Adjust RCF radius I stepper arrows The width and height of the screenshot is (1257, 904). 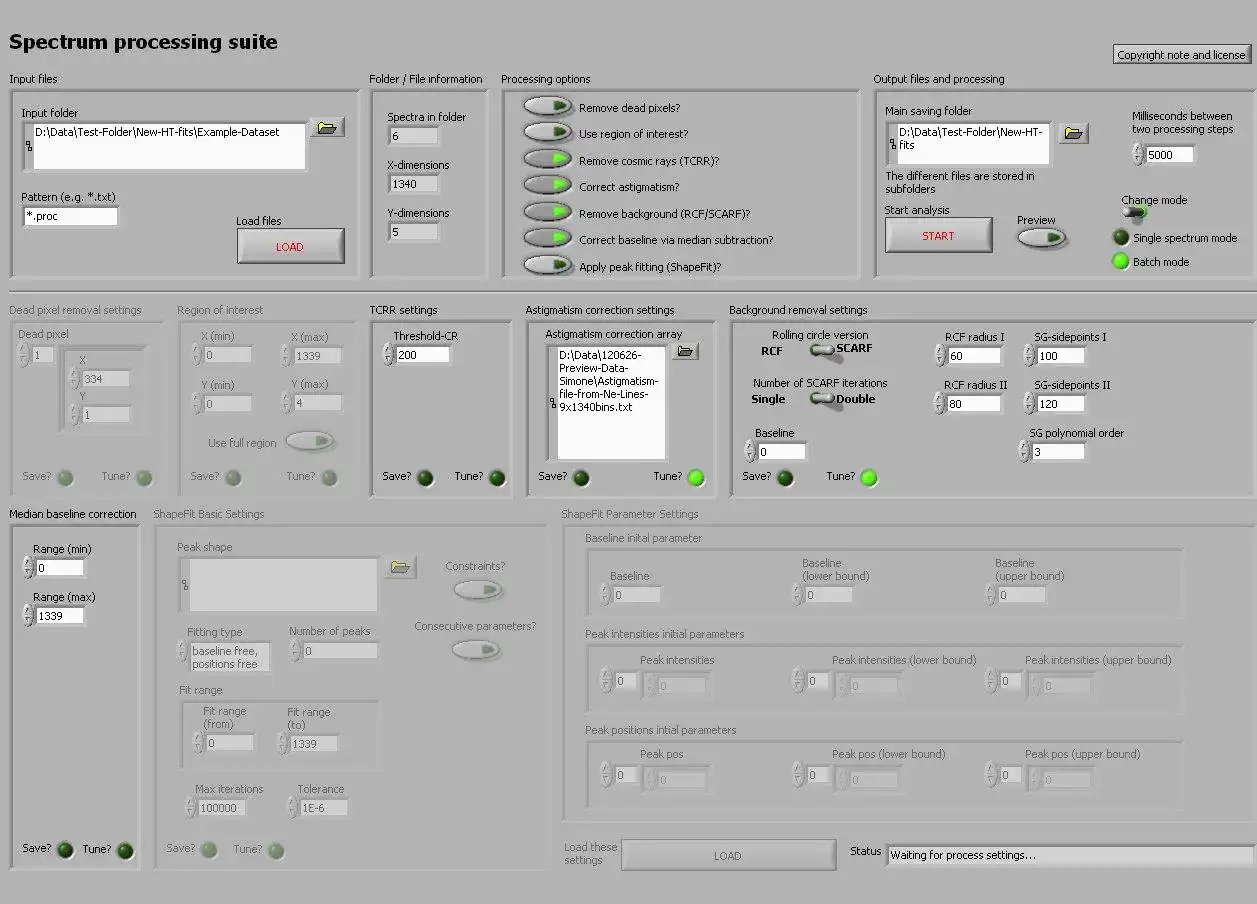pos(940,356)
